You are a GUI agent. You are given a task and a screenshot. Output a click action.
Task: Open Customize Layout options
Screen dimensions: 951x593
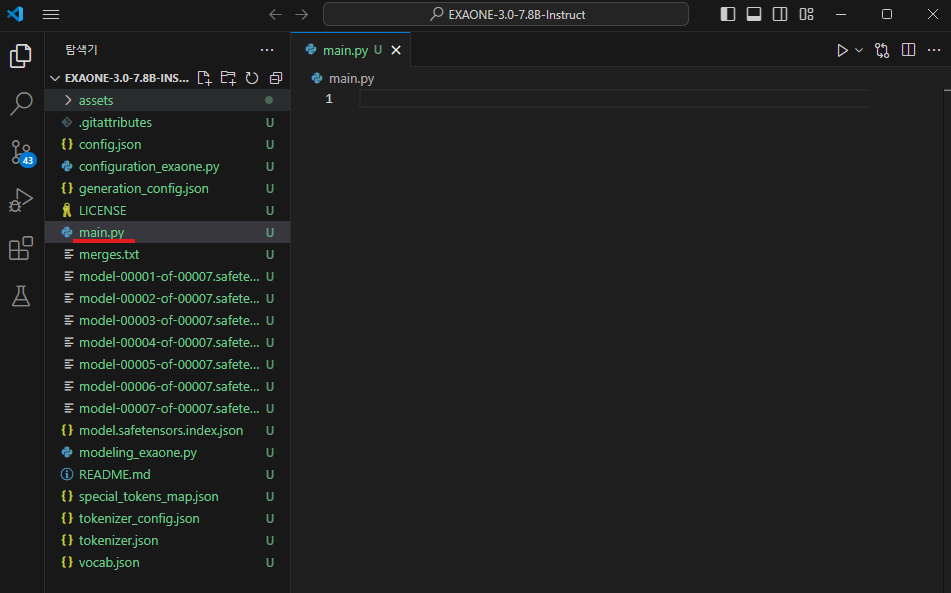806,15
